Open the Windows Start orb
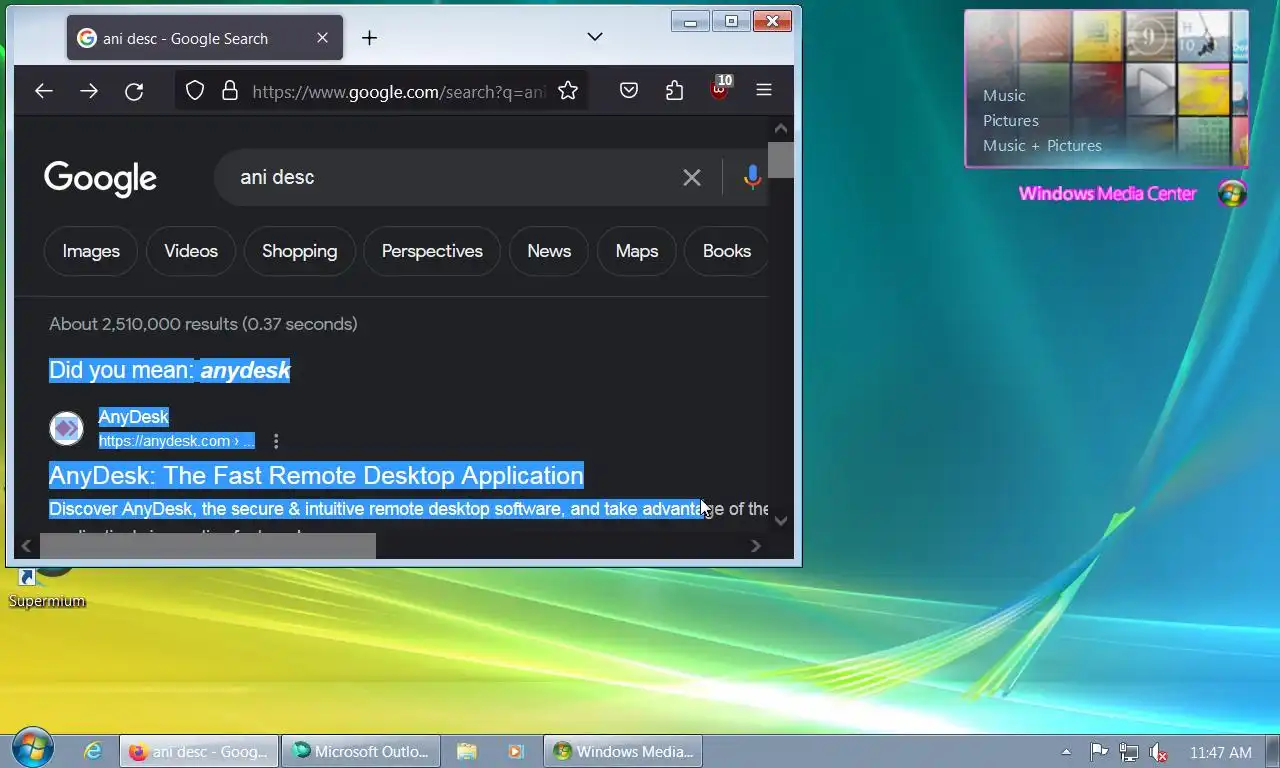Viewport: 1280px width, 768px height. (32, 750)
